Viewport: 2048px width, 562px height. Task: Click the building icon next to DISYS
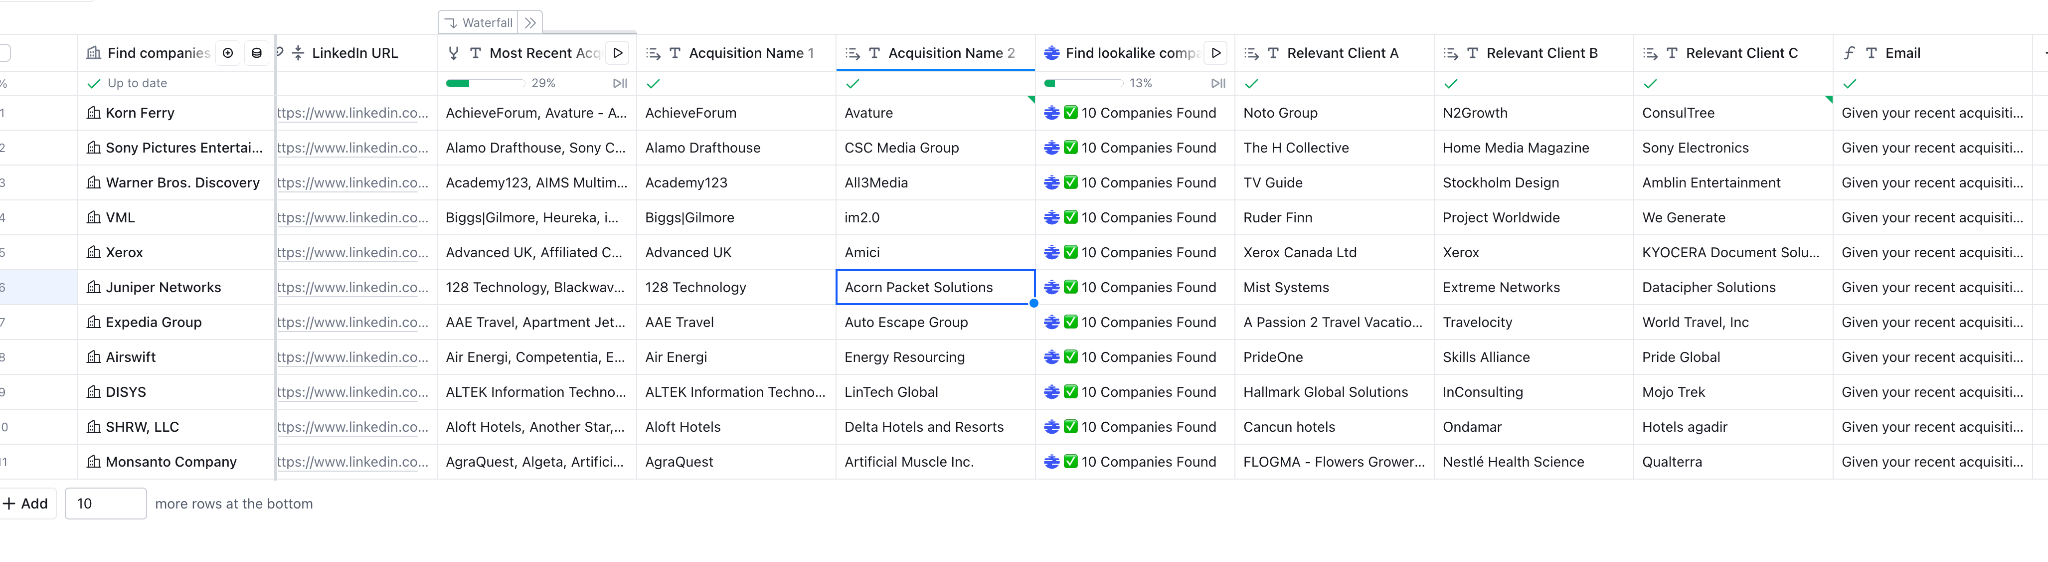[x=94, y=392]
